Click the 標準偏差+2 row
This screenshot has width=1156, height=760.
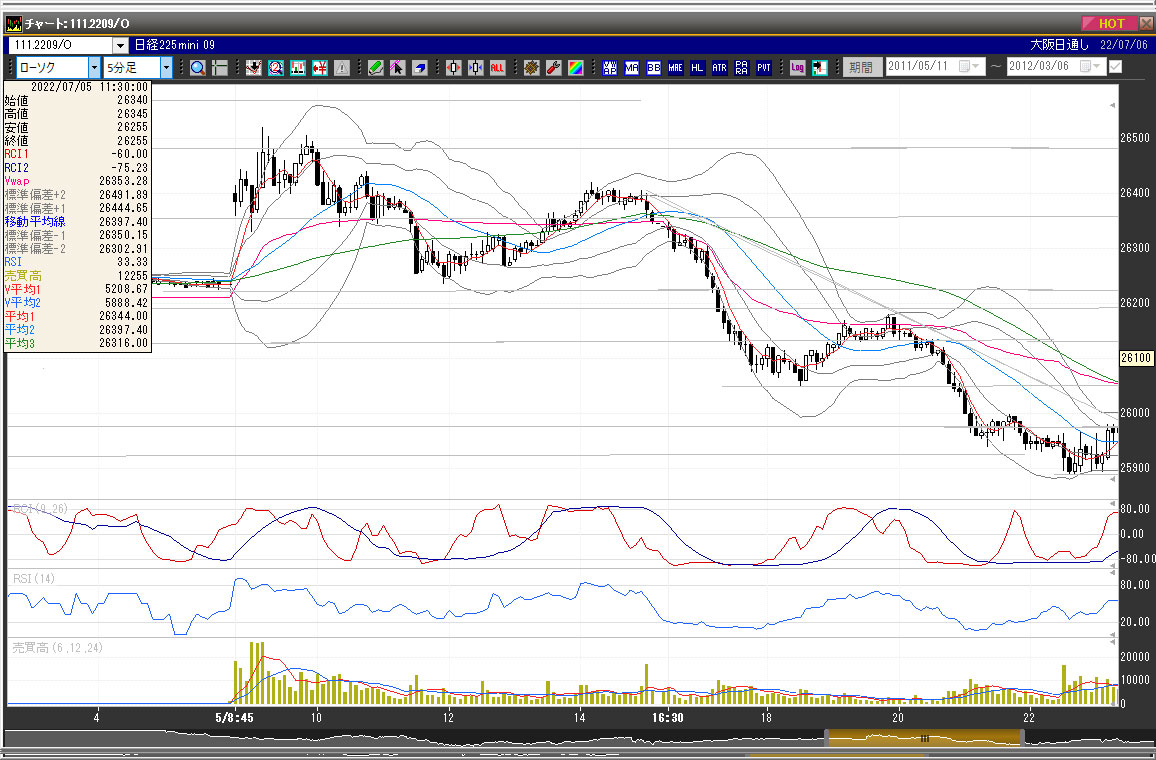pos(77,195)
